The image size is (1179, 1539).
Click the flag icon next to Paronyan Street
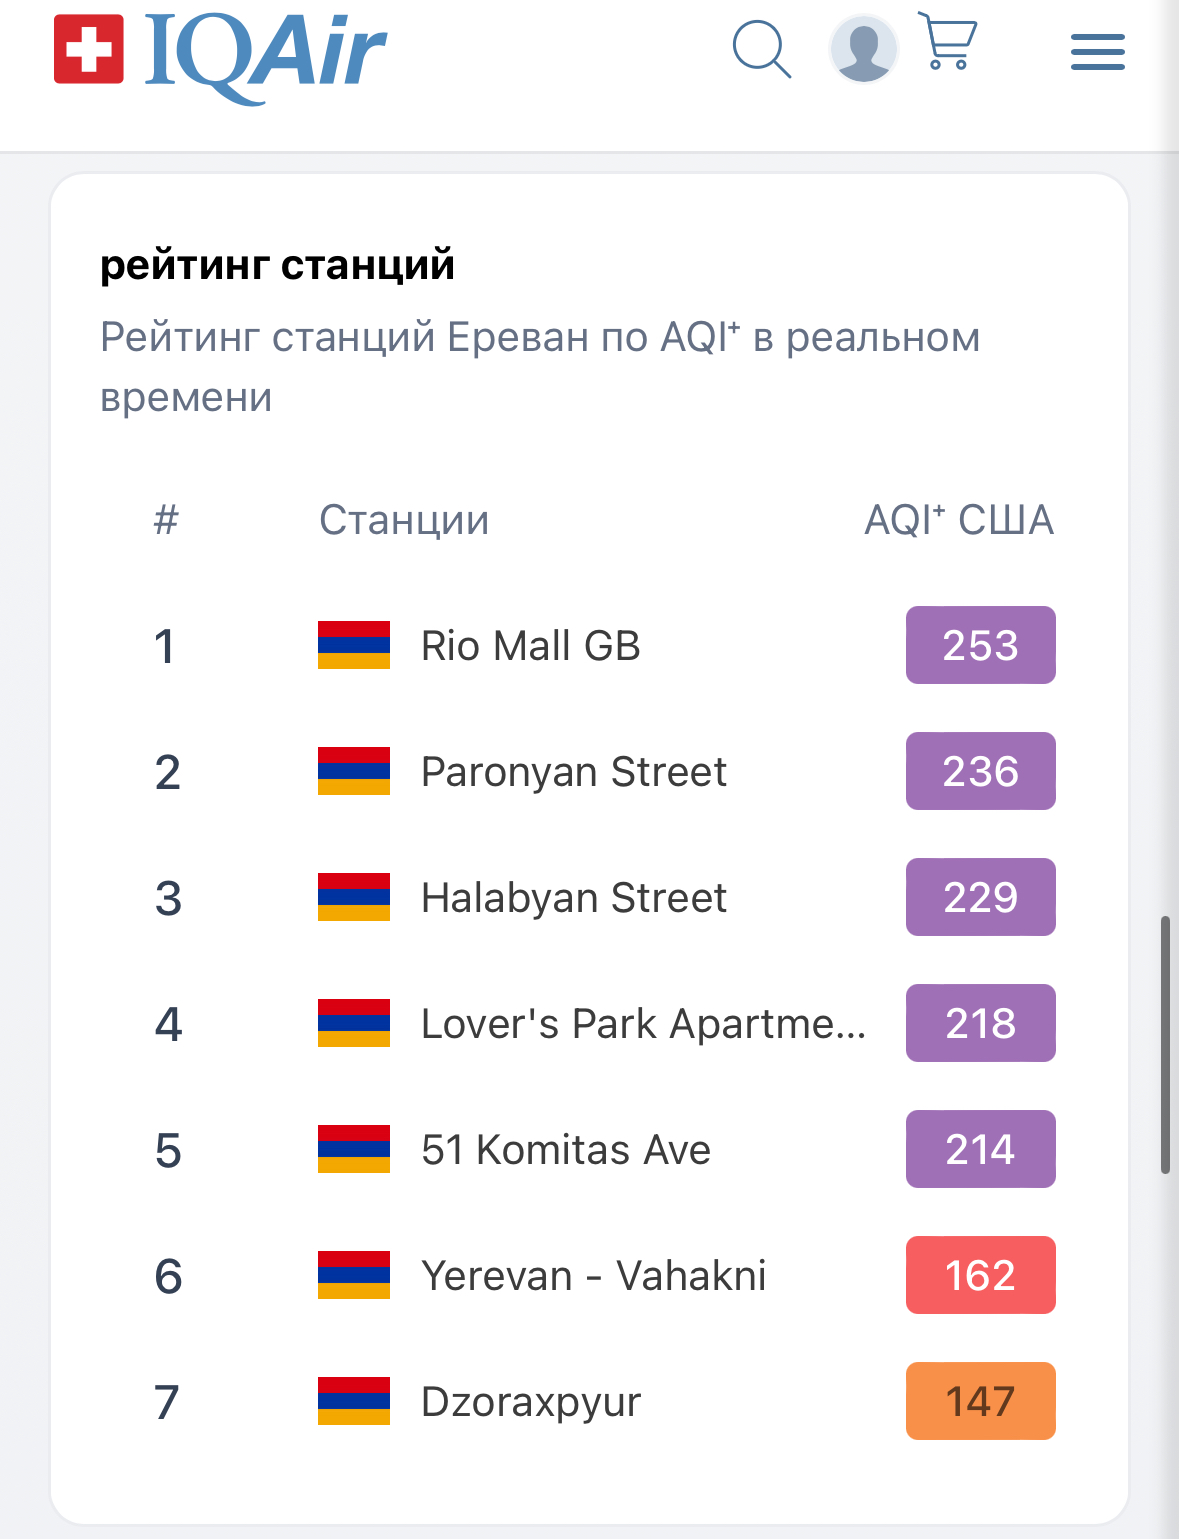click(354, 771)
